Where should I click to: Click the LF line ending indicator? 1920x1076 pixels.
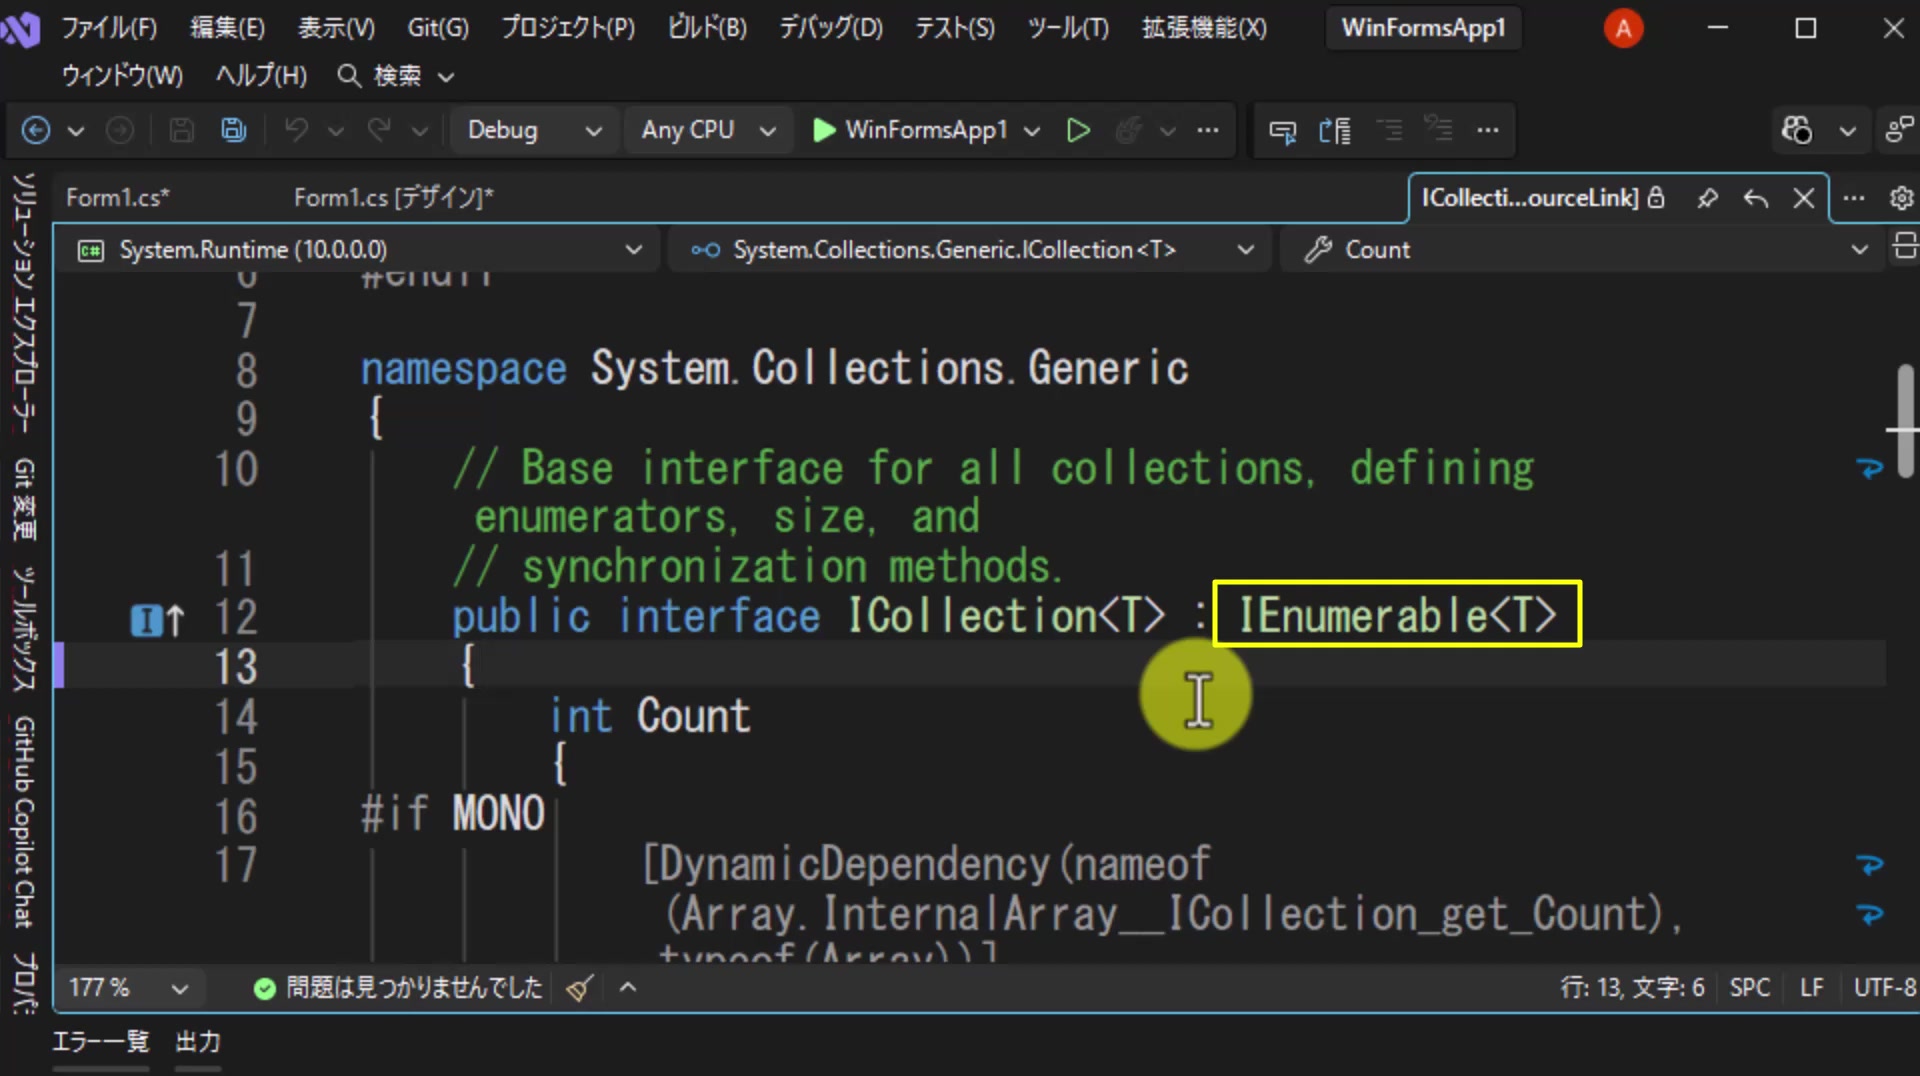(x=1811, y=988)
